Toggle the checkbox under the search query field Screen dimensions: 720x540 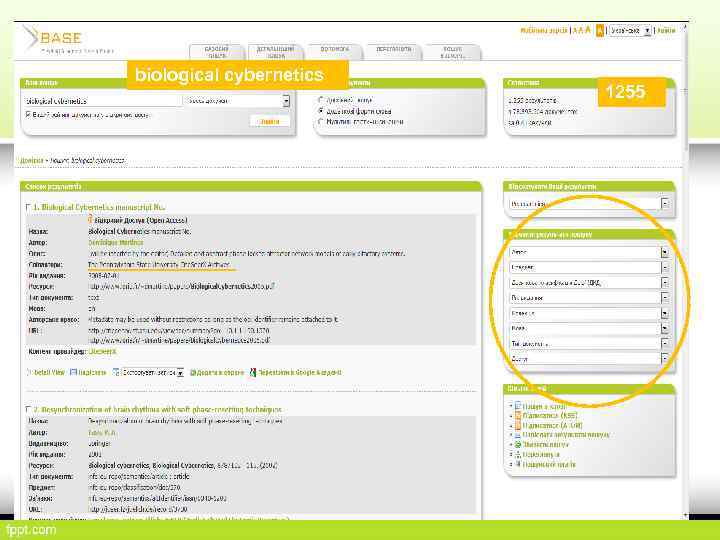28,114
